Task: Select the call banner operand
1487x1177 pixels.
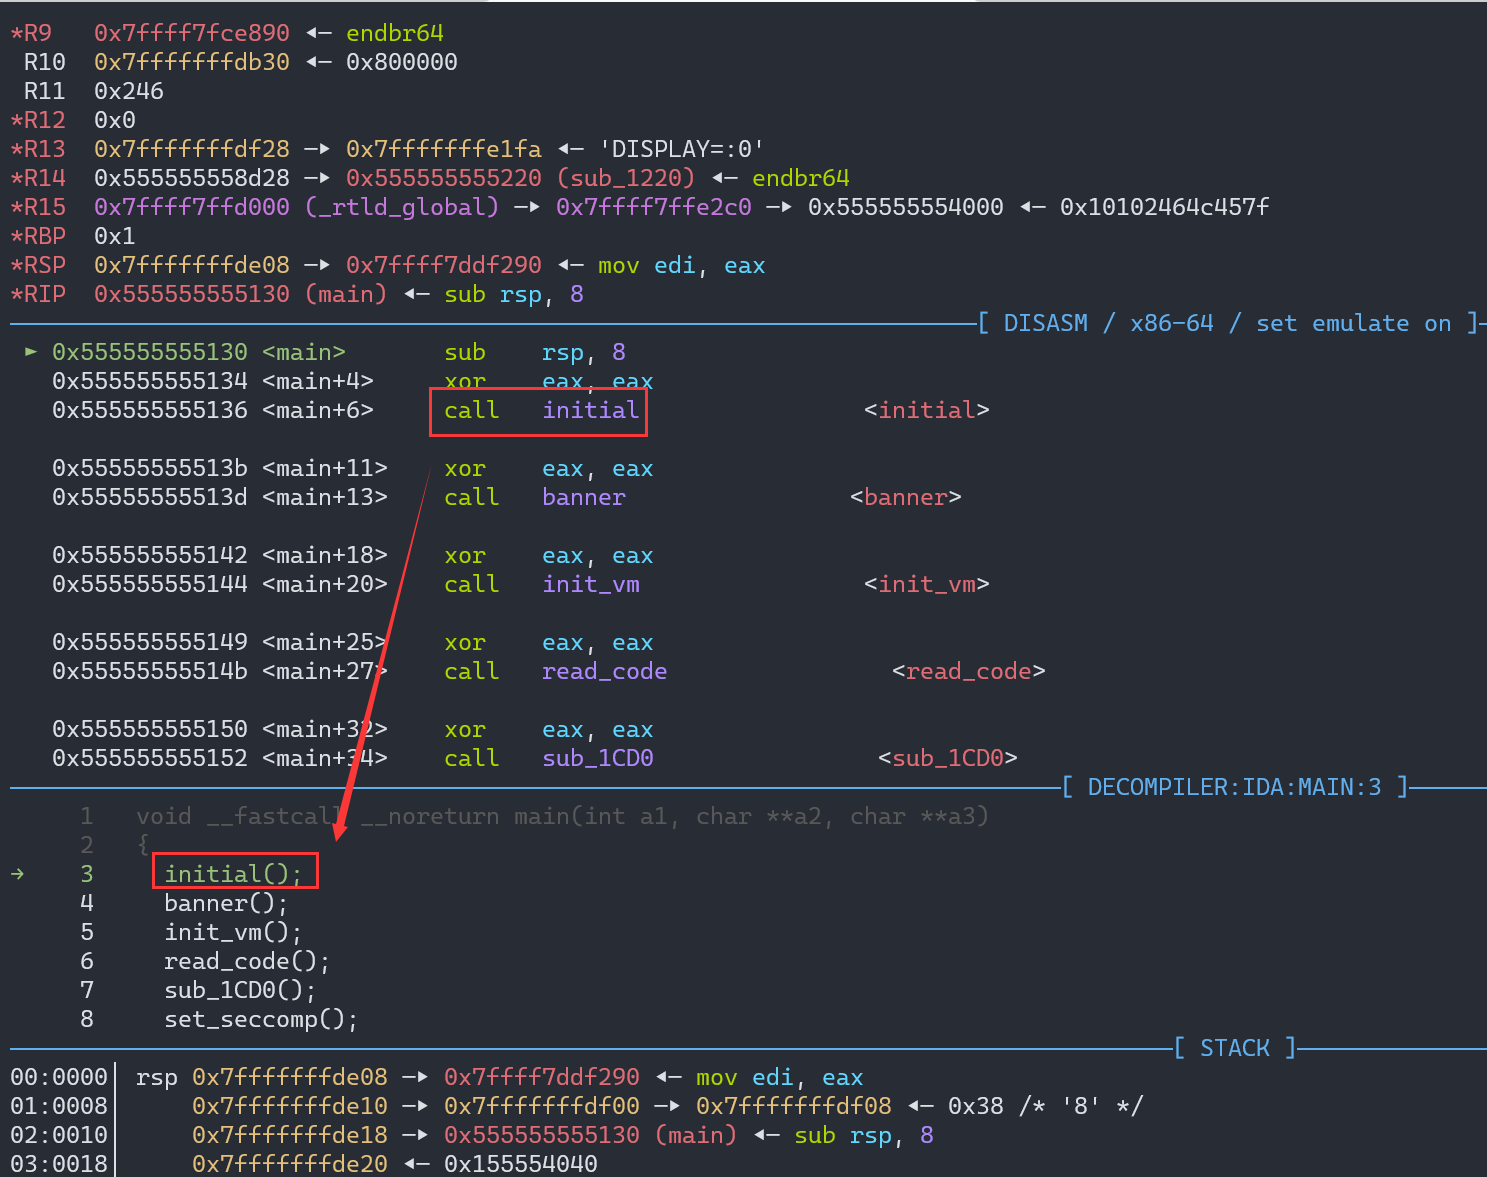Action: (584, 497)
